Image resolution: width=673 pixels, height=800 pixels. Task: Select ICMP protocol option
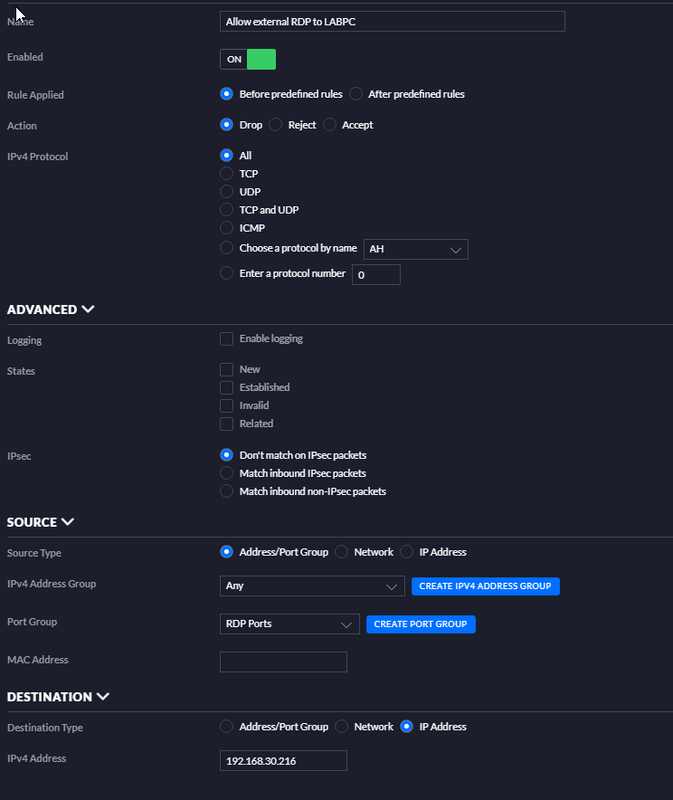pyautogui.click(x=226, y=228)
